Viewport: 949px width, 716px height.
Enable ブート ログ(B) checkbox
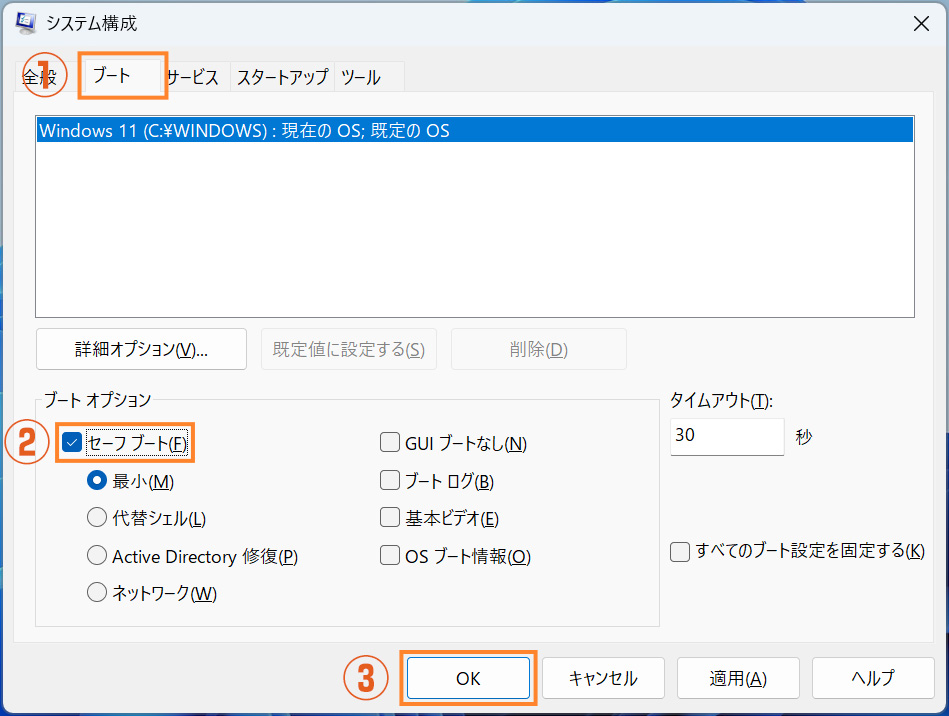tap(390, 481)
